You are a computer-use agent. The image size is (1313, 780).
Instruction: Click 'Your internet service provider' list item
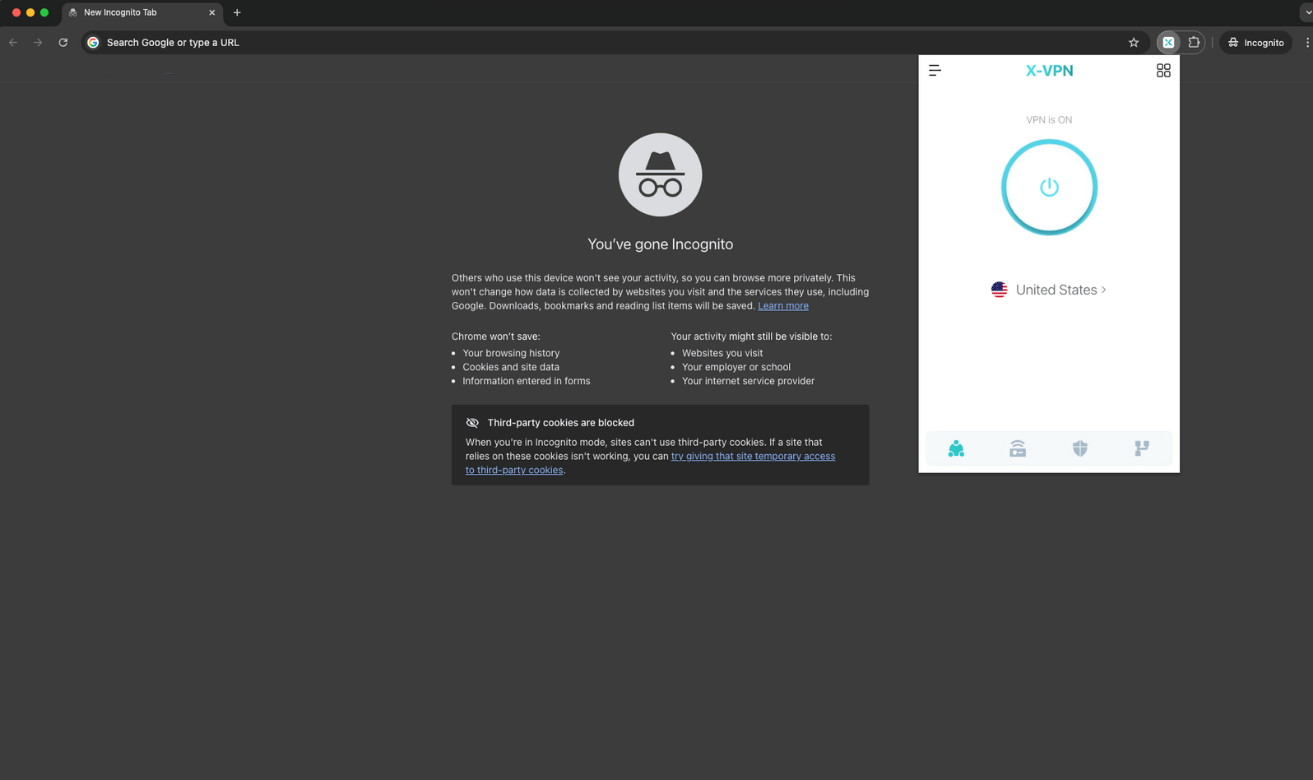pos(748,381)
